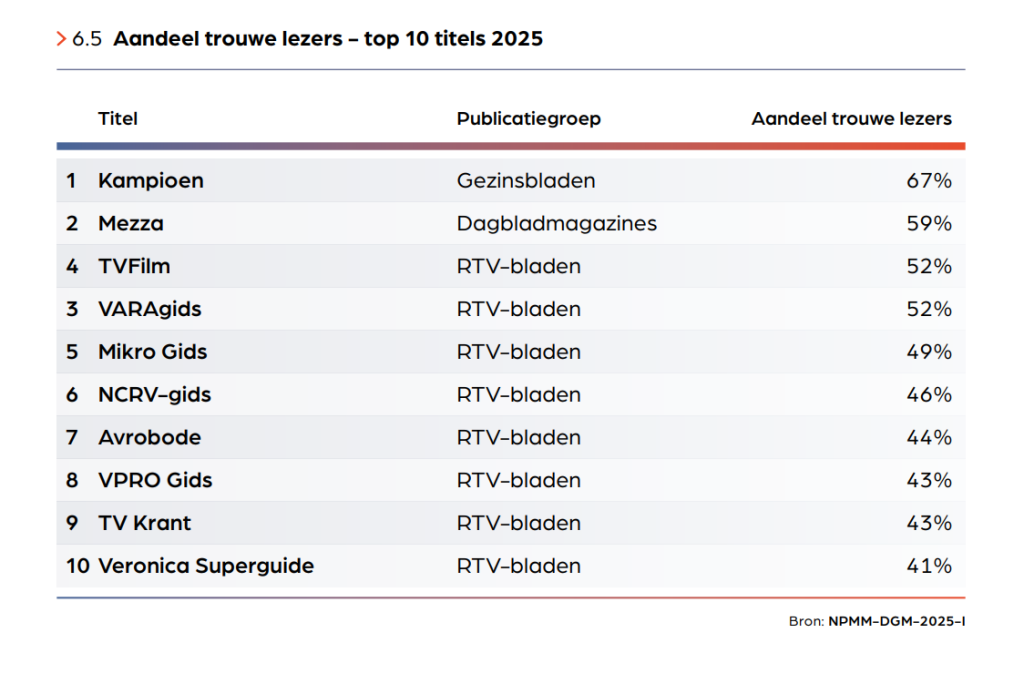Click the Mikro Gids title
This screenshot has width=1024, height=694.
coord(153,352)
